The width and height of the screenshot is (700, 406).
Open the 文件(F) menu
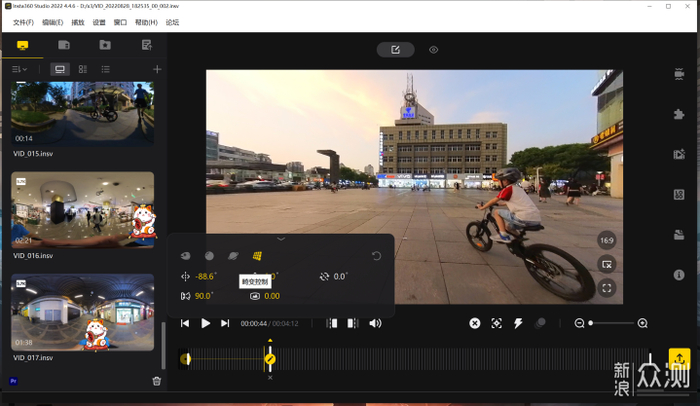[x=23, y=21]
